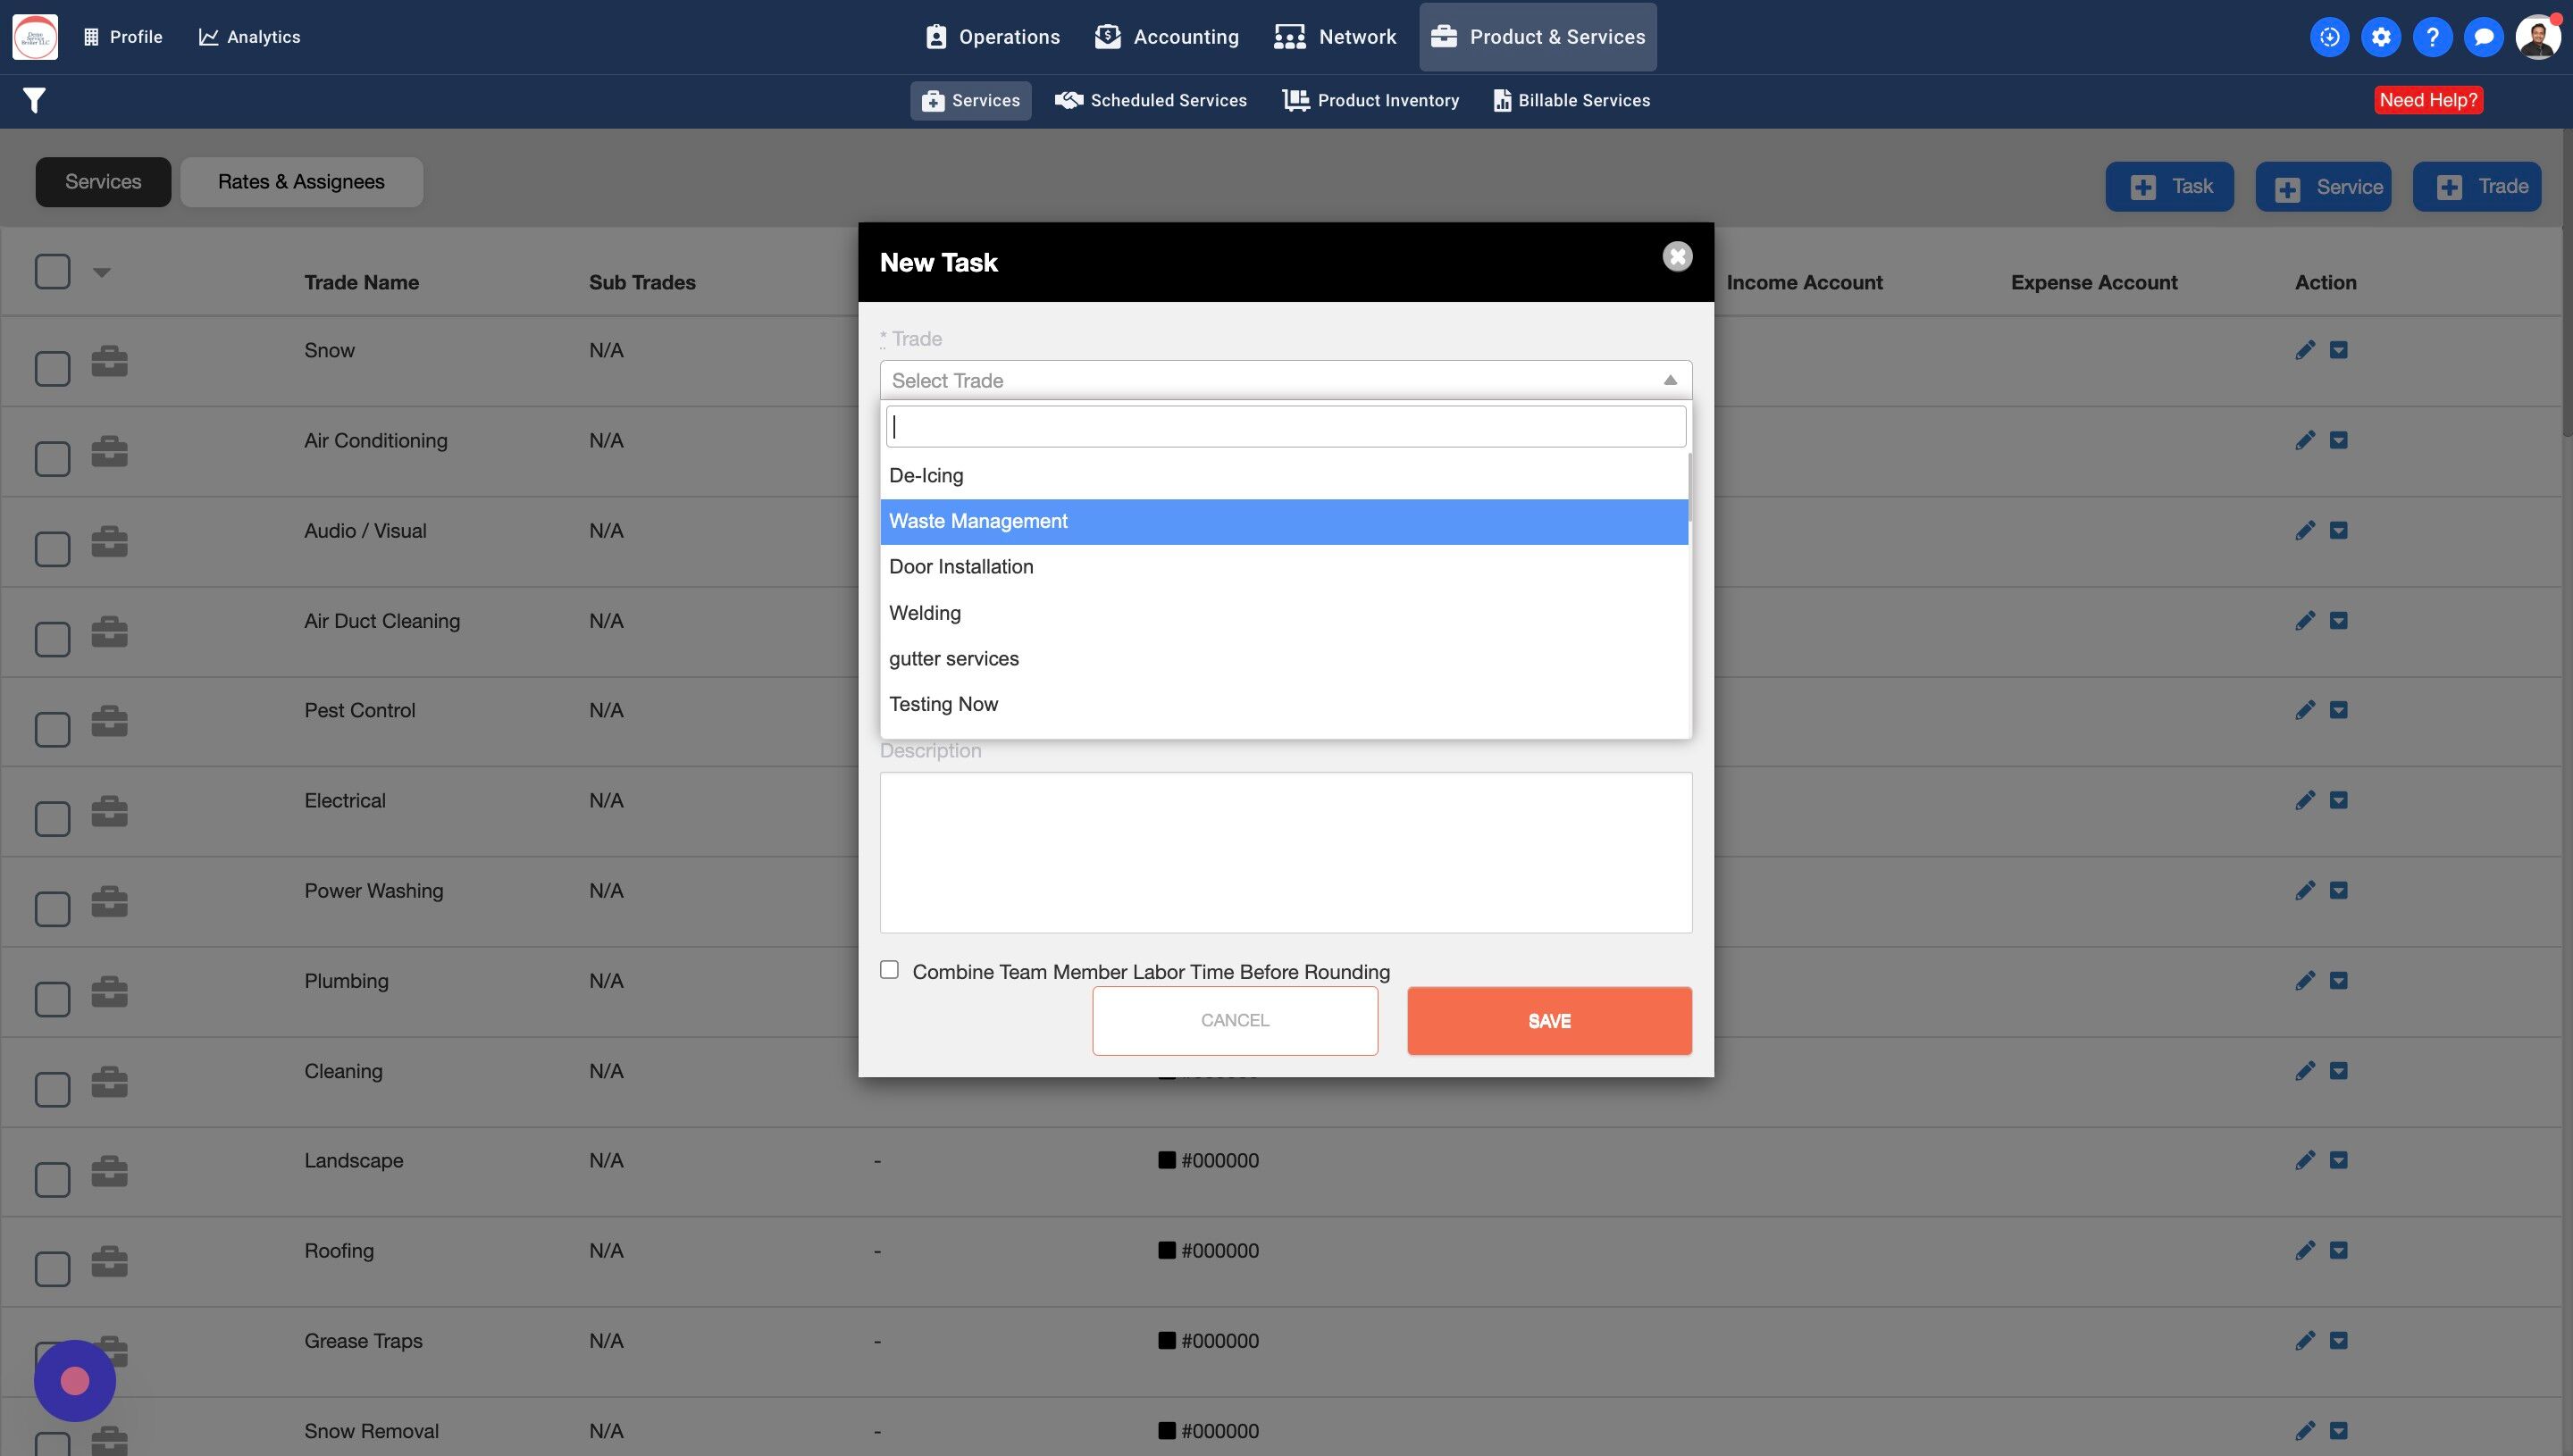Screen dimensions: 2573x1456
Task: Close the New Task dialog
Action: click(1677, 257)
